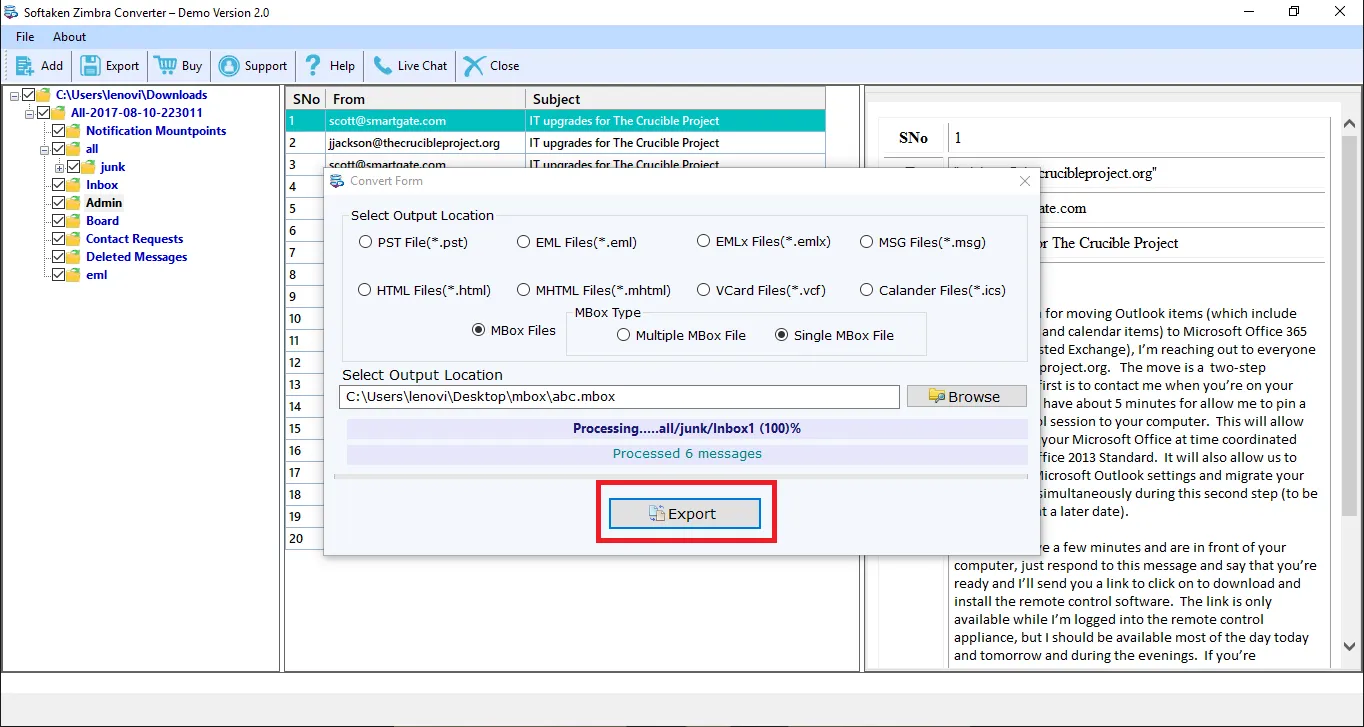Viewport: 1364px width, 727px height.
Task: Click the Add toolbar icon
Action: 25,66
